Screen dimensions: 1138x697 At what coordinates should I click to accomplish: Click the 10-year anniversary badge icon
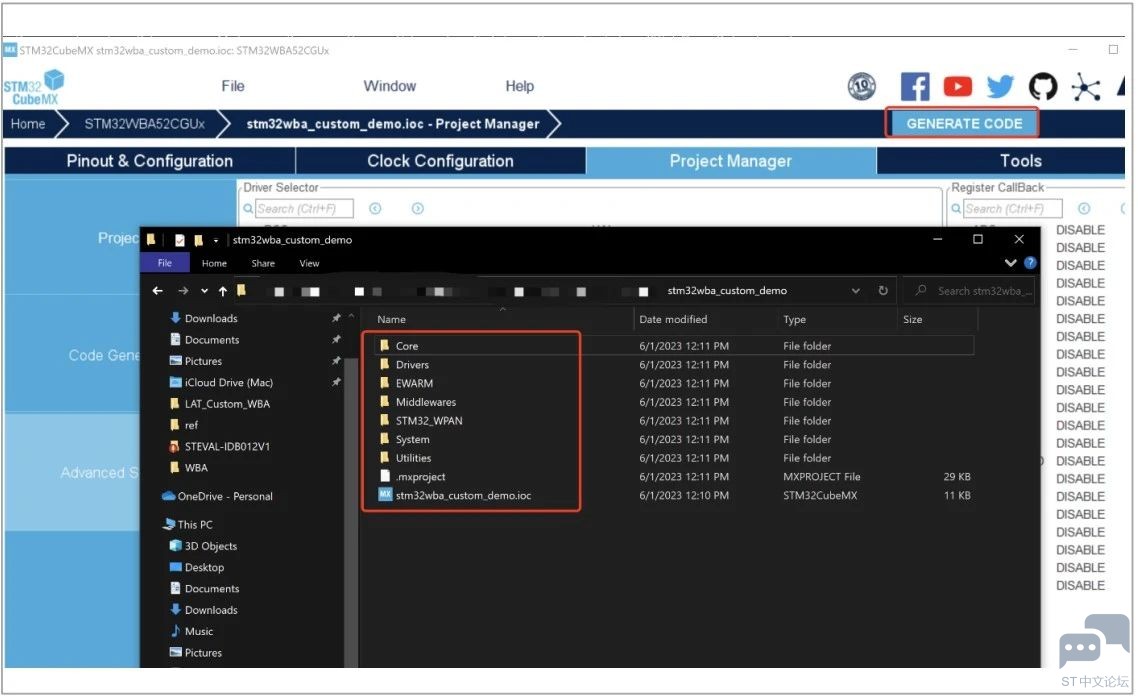(861, 86)
